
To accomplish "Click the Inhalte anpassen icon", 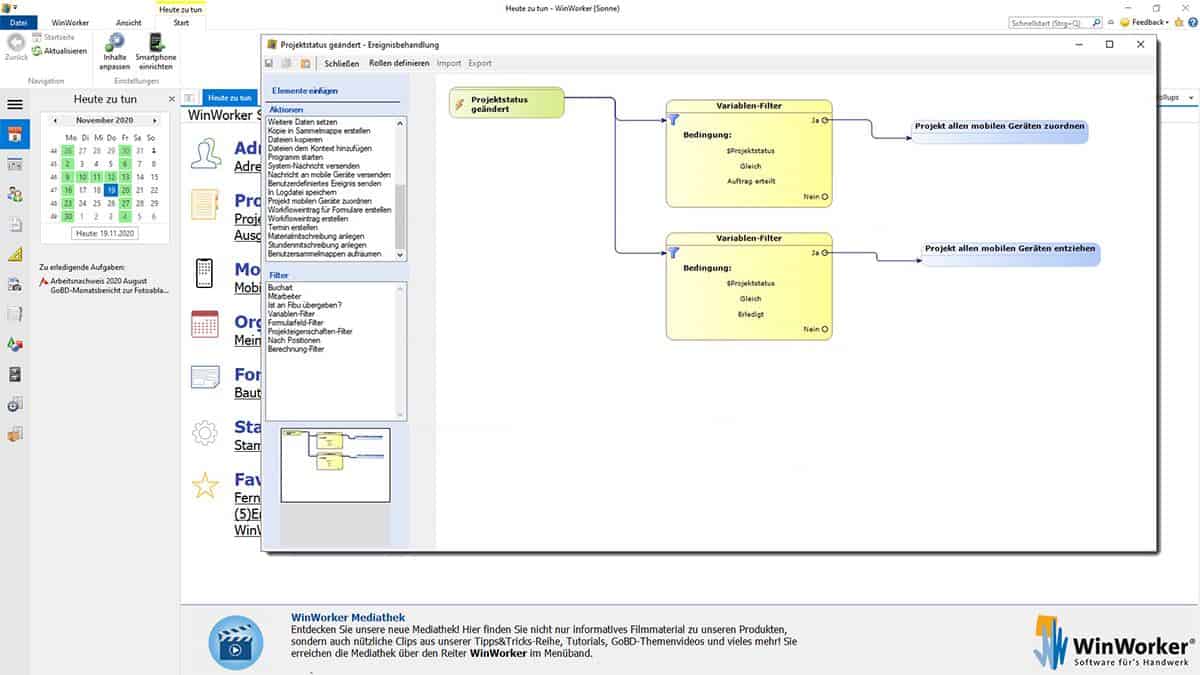I will 115,42.
